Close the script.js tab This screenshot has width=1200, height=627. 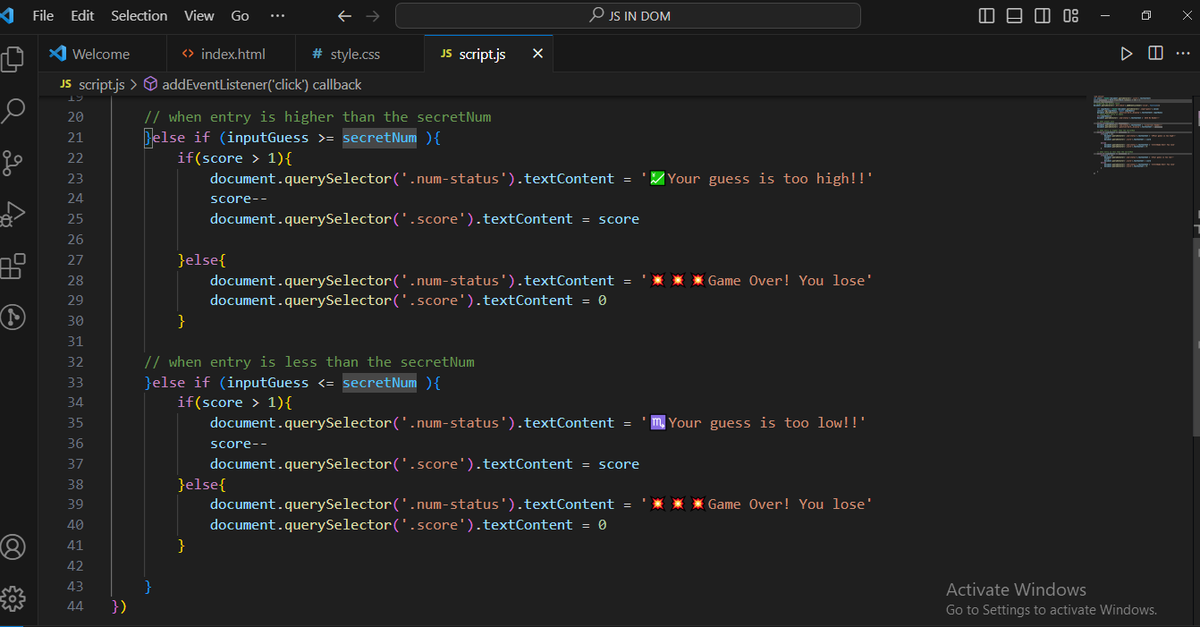pyautogui.click(x=538, y=54)
